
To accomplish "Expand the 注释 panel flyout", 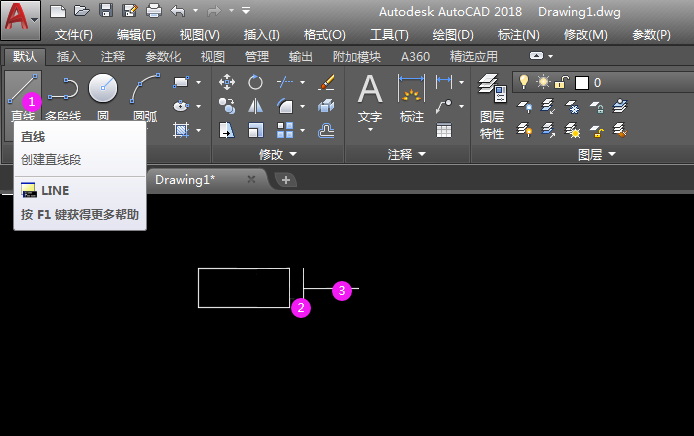I will point(407,154).
